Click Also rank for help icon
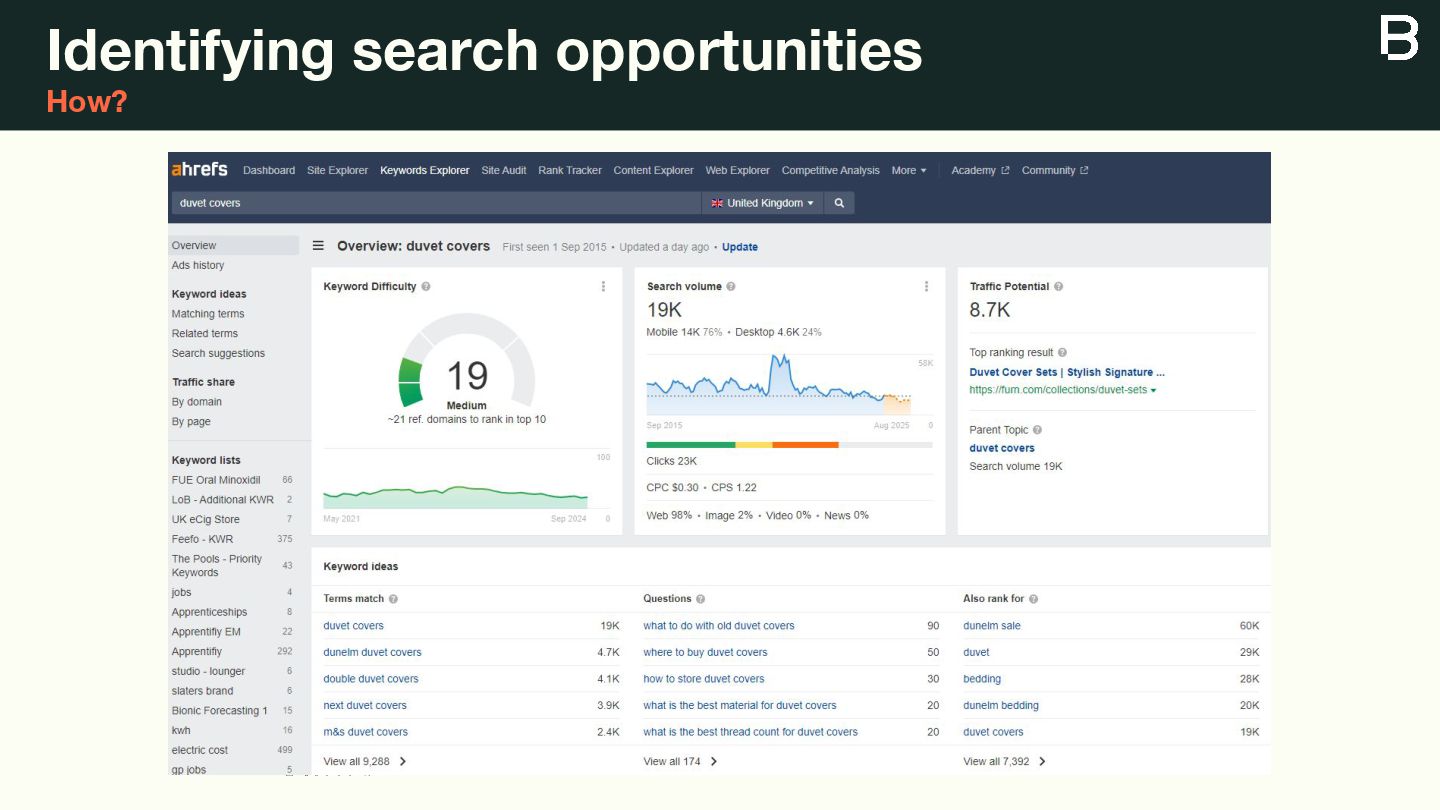 [x=1033, y=599]
